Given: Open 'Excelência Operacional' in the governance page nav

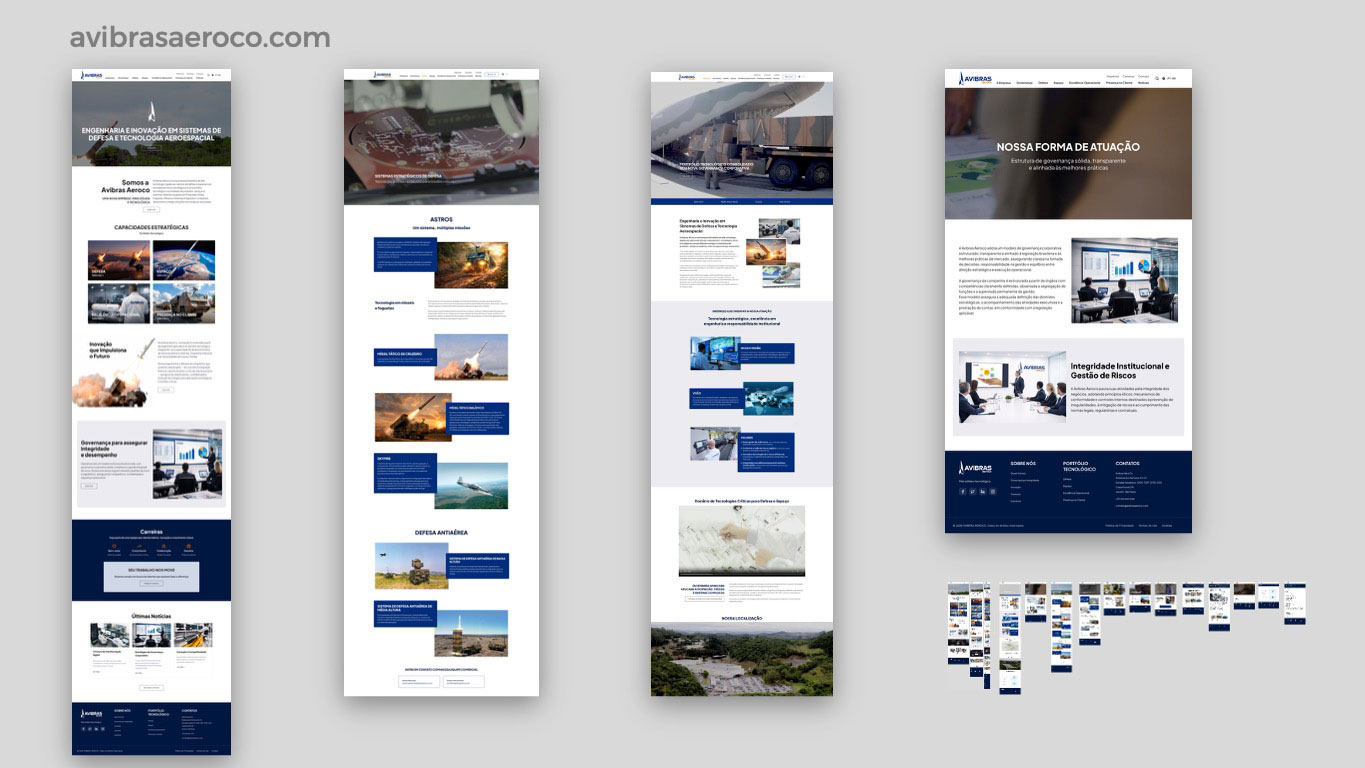Looking at the screenshot, I should tap(1084, 83).
